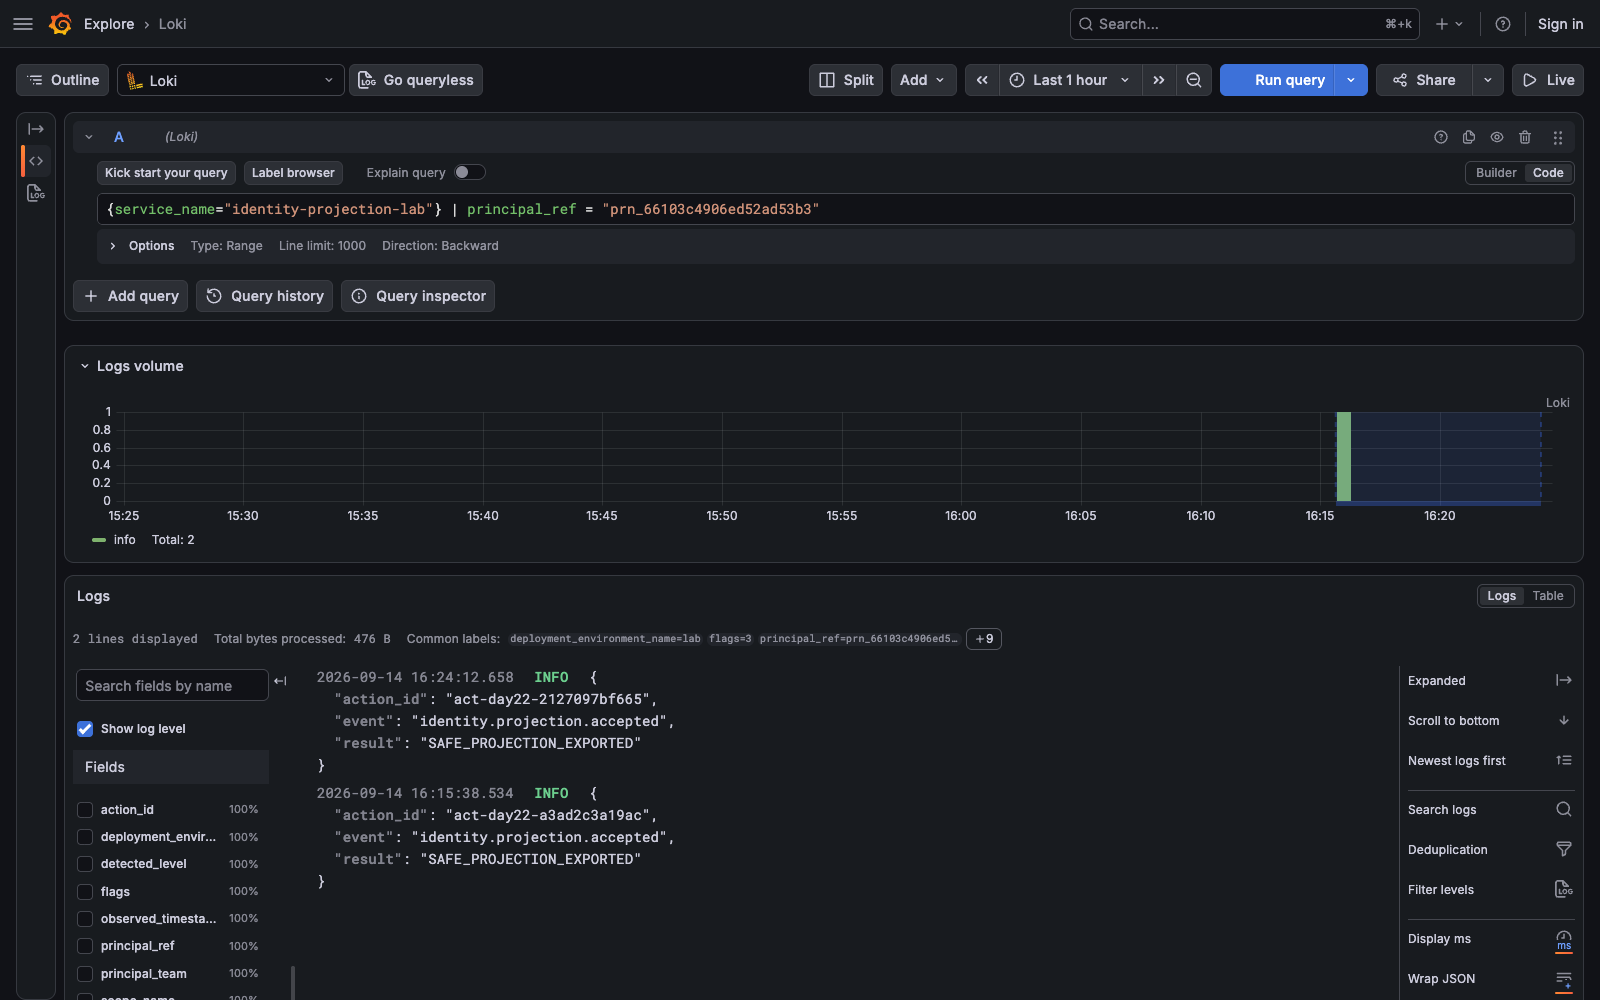Image resolution: width=1600 pixels, height=1000 pixels.
Task: Open the main hamburger menu
Action: [x=23, y=24]
